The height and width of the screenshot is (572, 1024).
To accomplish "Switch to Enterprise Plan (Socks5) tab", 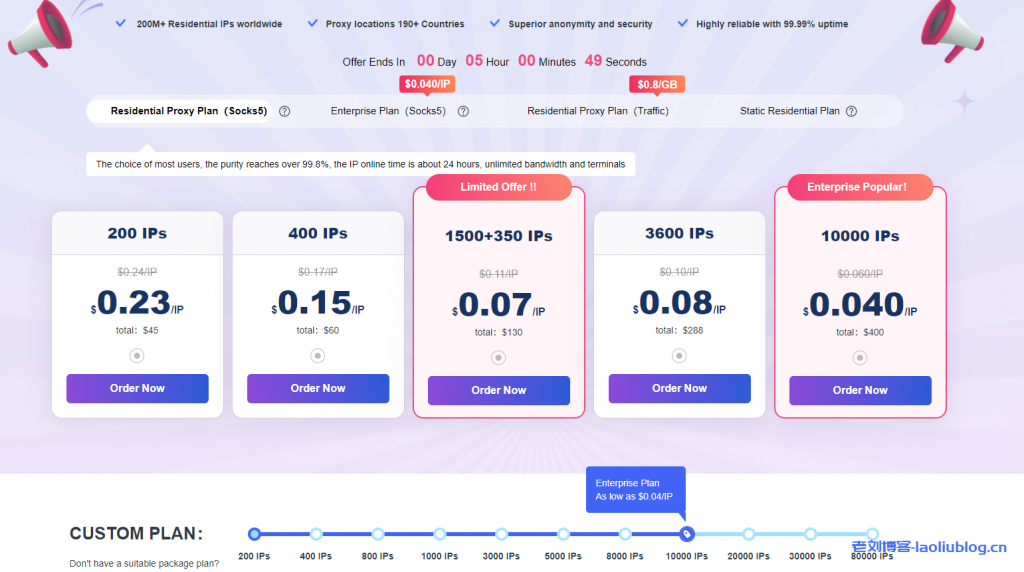I will click(388, 111).
